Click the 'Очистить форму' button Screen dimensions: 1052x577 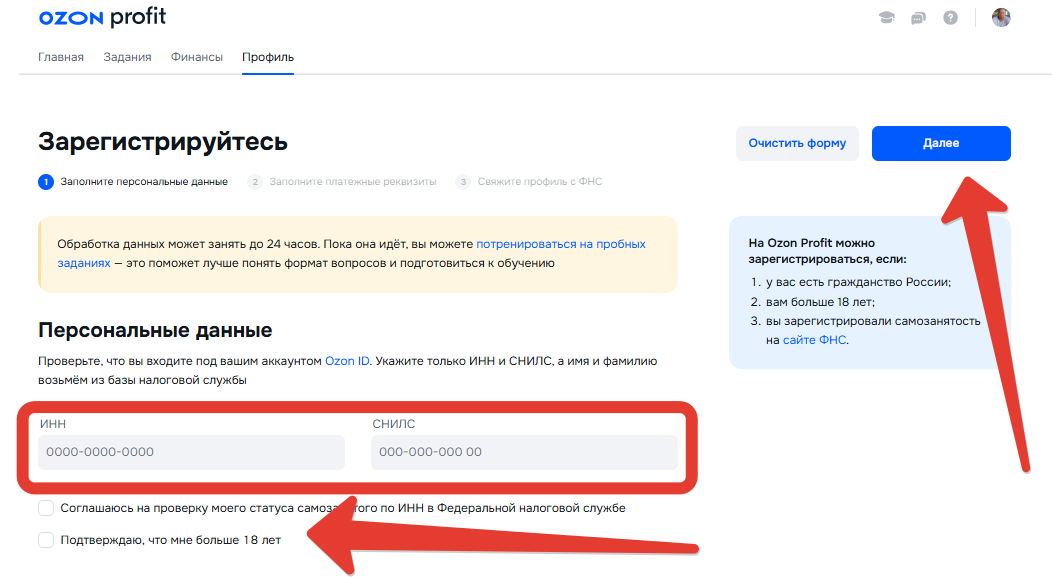797,143
